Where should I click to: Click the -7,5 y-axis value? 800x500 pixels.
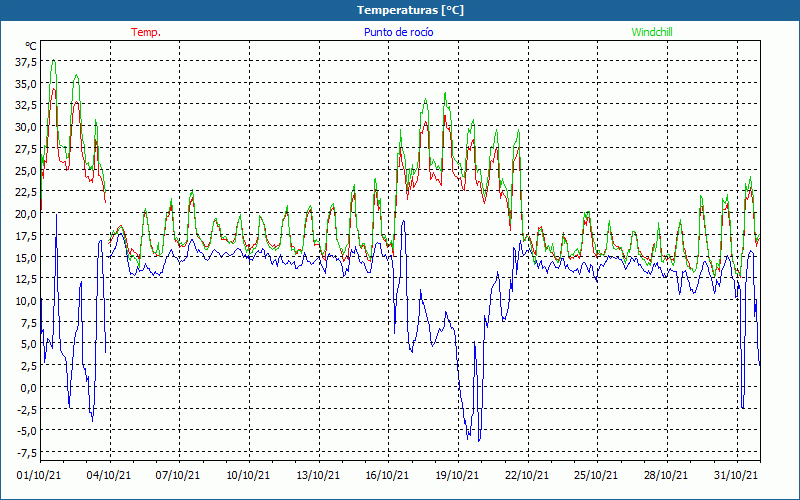(27, 452)
